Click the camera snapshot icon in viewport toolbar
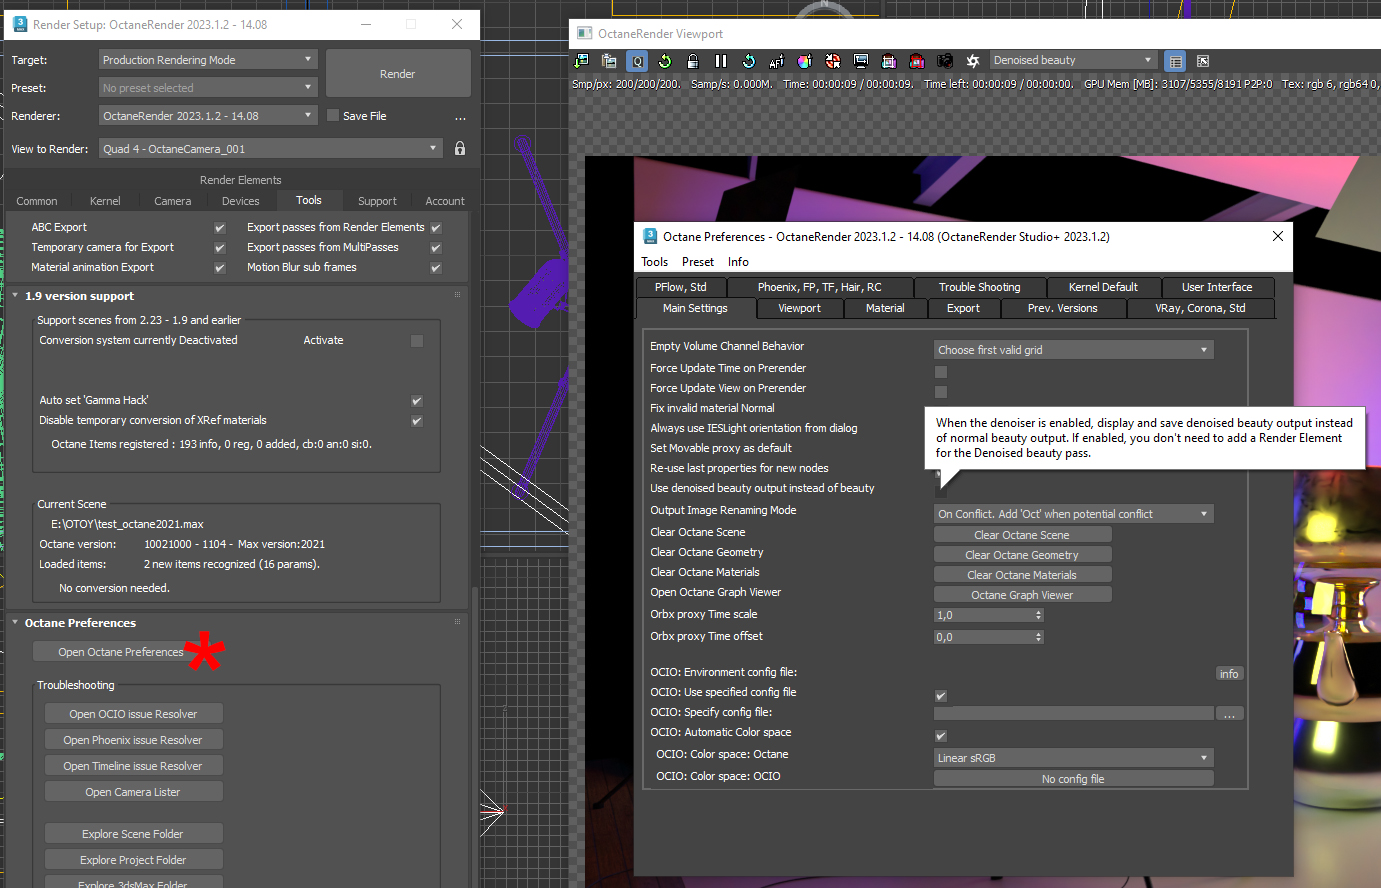The image size is (1381, 888). (x=945, y=61)
